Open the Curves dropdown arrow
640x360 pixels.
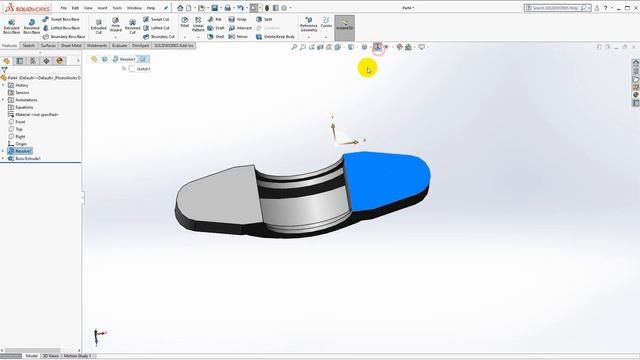[326, 37]
